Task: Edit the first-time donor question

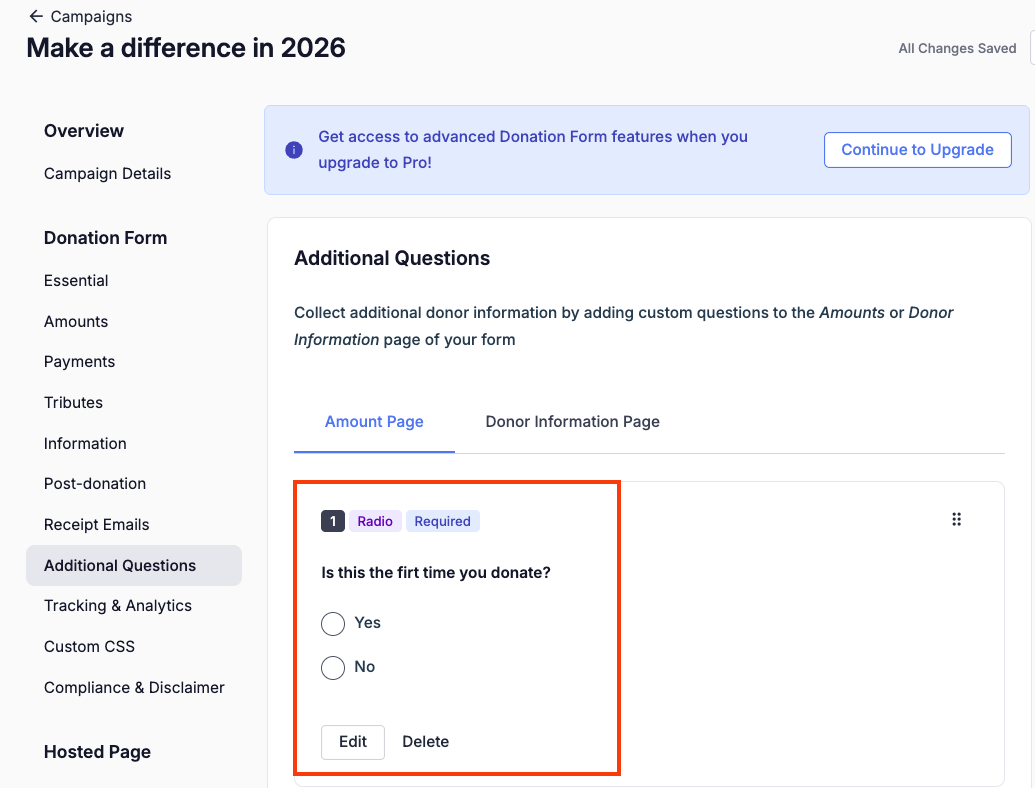Action: 353,742
